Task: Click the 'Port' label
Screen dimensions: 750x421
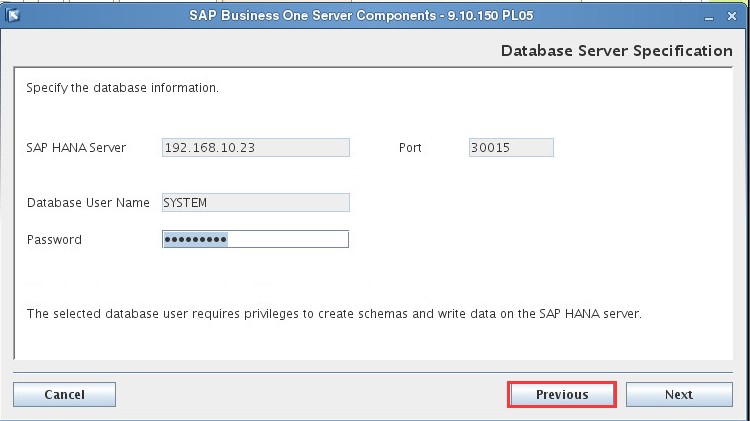Action: coord(410,148)
